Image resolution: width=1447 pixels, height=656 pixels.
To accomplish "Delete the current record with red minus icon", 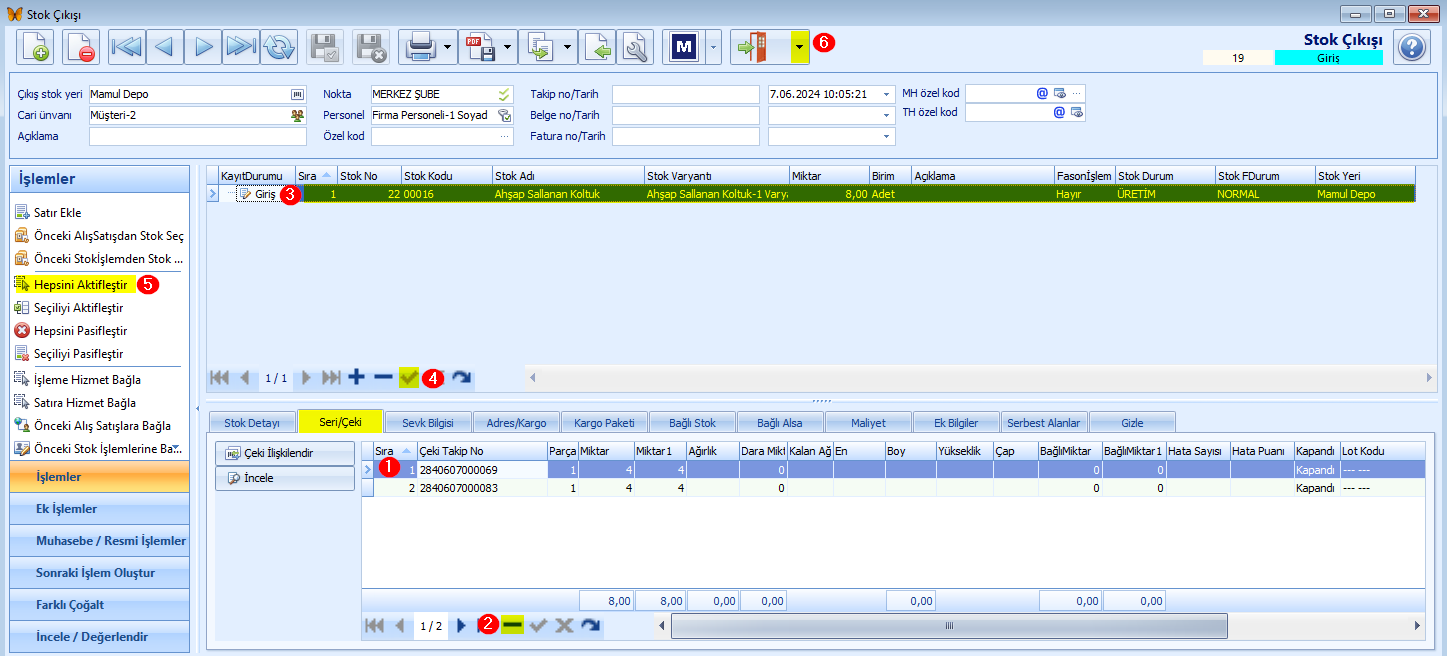I will point(81,47).
